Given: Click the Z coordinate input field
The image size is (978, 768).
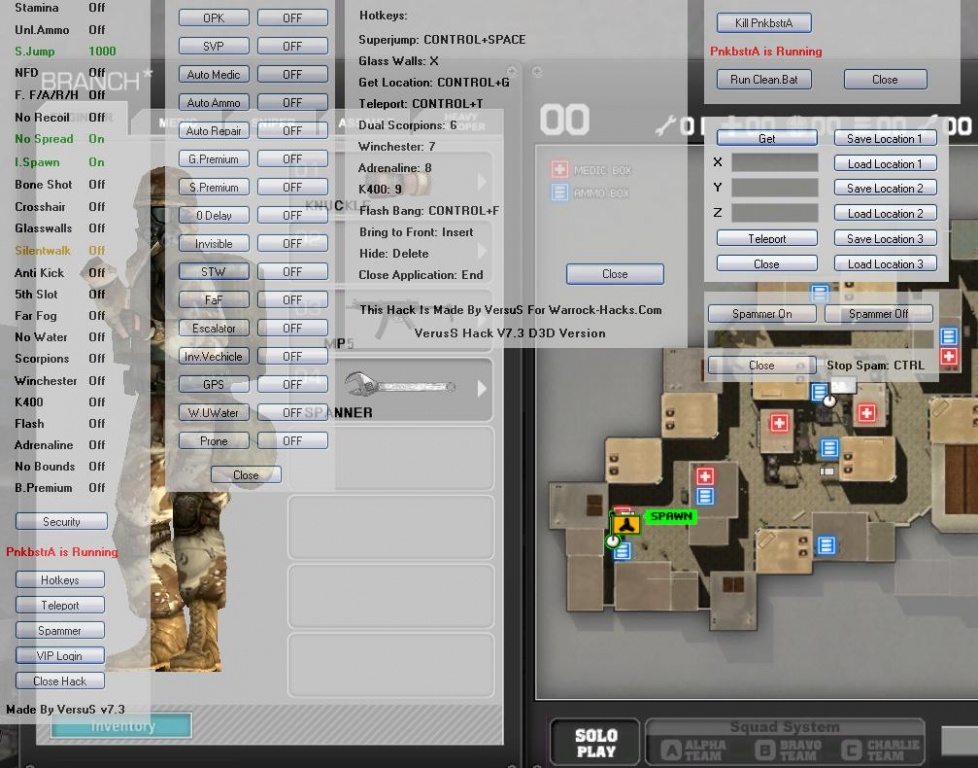Looking at the screenshot, I should pyautogui.click(x=775, y=213).
